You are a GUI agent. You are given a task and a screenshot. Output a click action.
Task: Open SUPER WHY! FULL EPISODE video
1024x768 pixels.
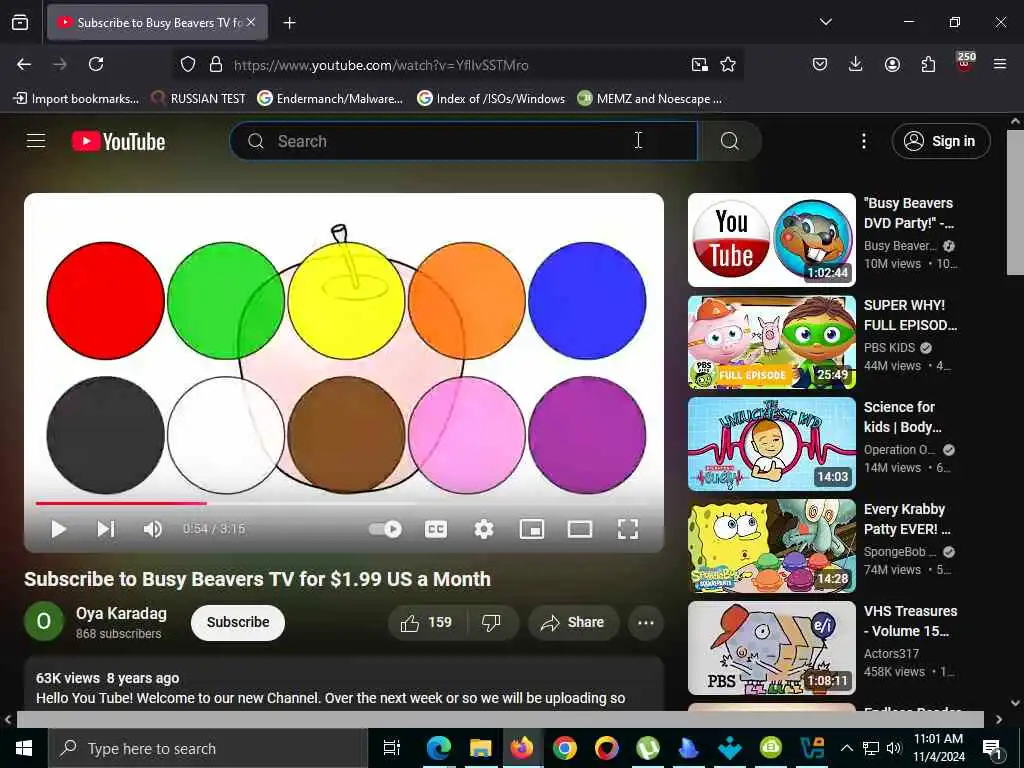tap(771, 342)
